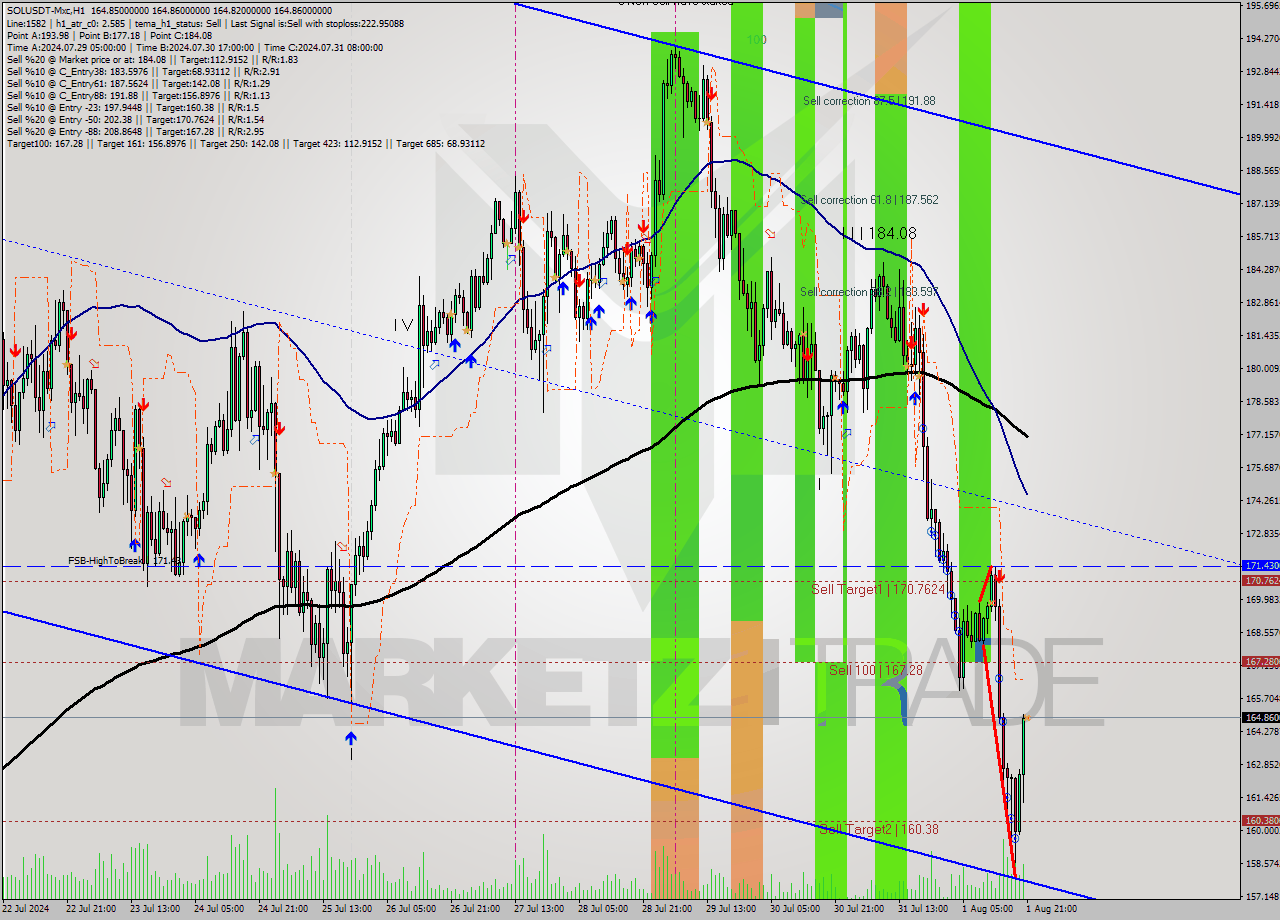Click the red 160.380 price tag
The height and width of the screenshot is (920, 1280).
pyautogui.click(x=1260, y=821)
